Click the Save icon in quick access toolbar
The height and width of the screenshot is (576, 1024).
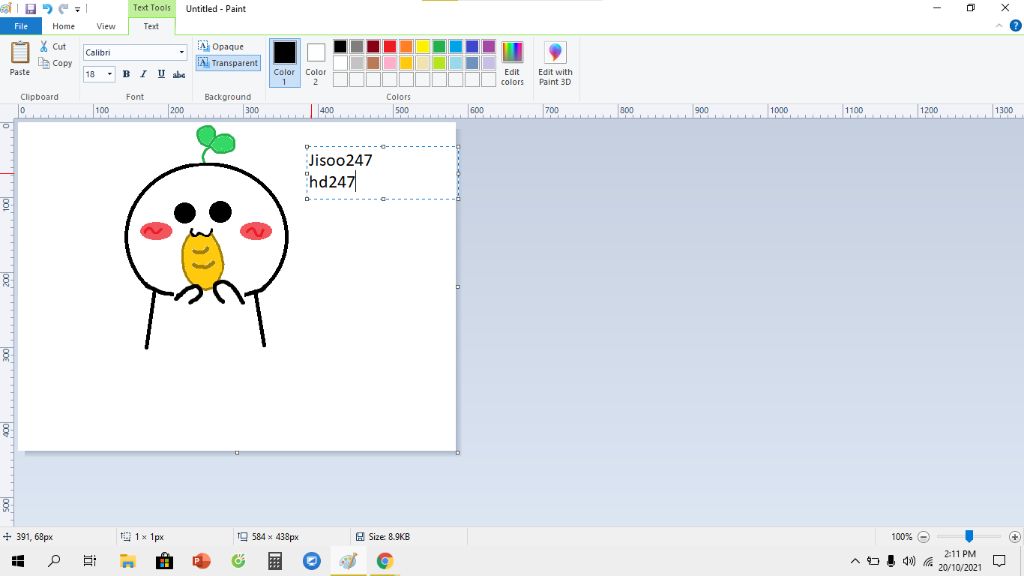point(30,9)
